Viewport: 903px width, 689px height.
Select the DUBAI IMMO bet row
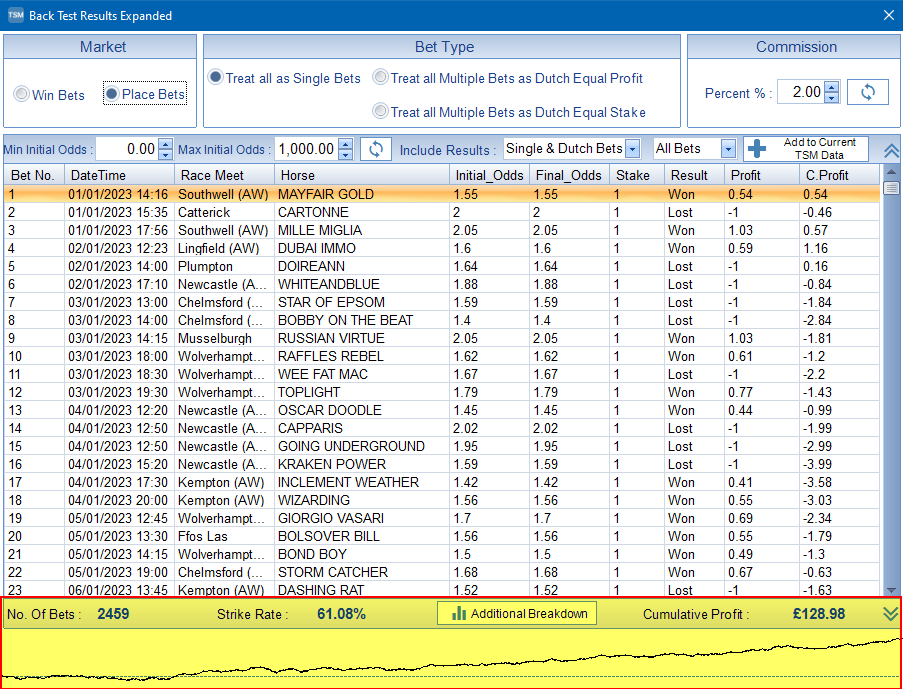pyautogui.click(x=318, y=248)
